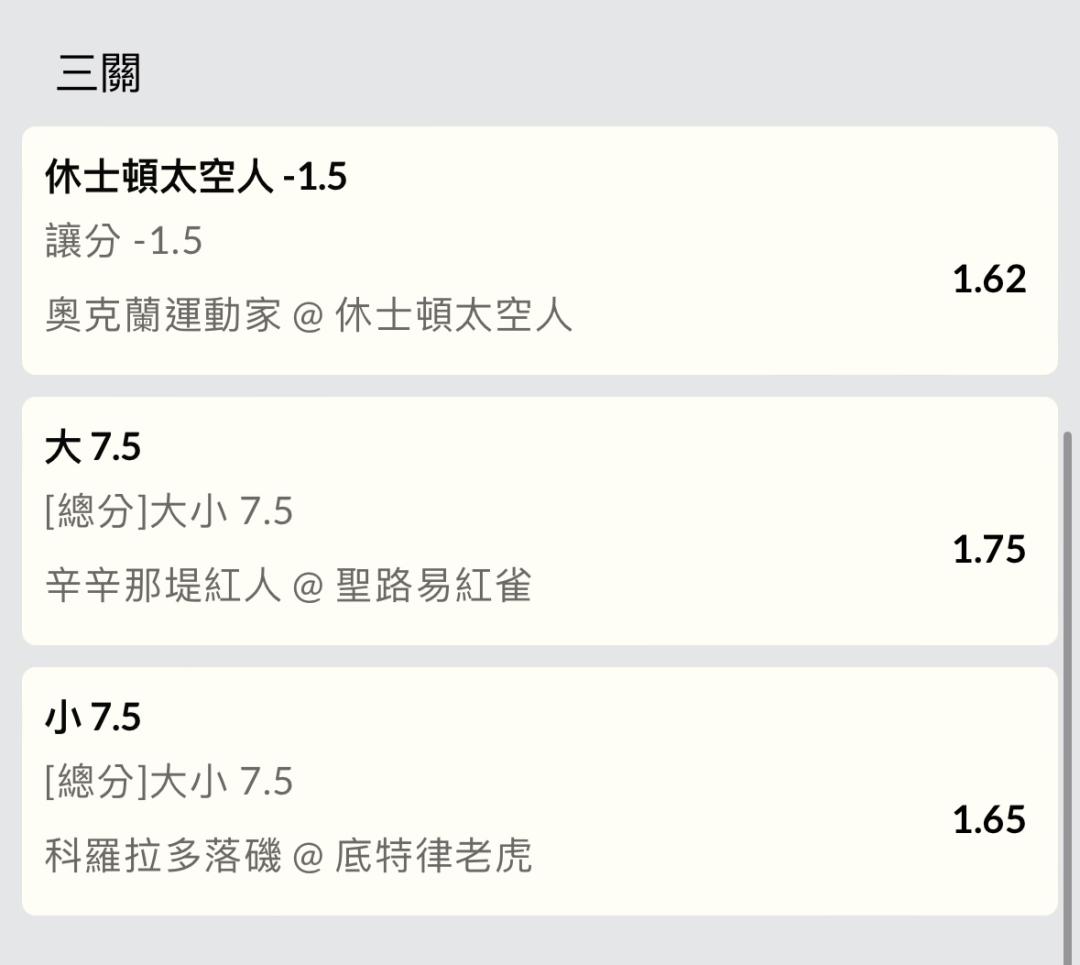Click the vertical scrollbar on the right edge
This screenshot has height=965, width=1080.
(x=1068, y=698)
